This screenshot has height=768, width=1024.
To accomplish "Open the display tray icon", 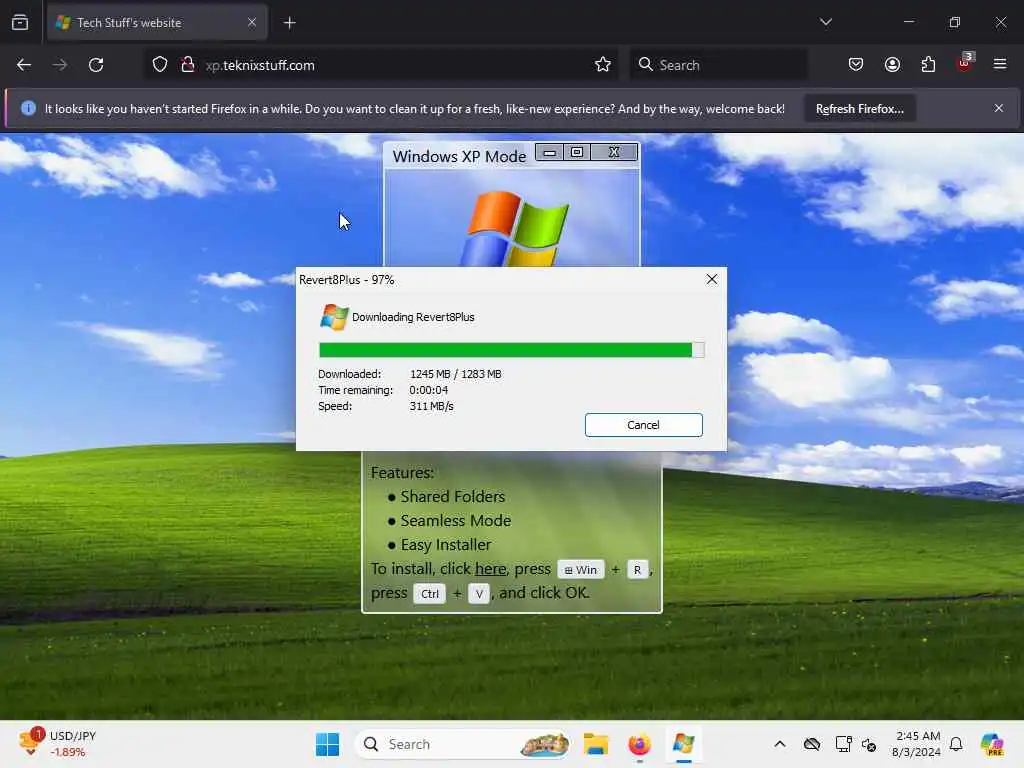I will point(843,744).
